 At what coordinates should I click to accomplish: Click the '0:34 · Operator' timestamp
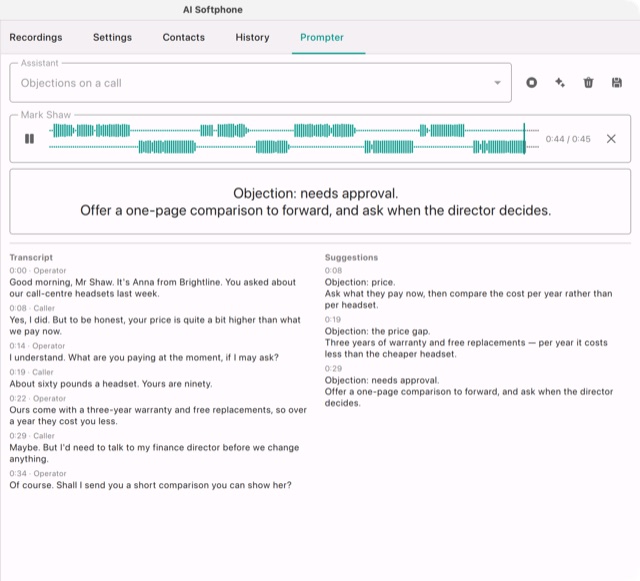point(38,474)
